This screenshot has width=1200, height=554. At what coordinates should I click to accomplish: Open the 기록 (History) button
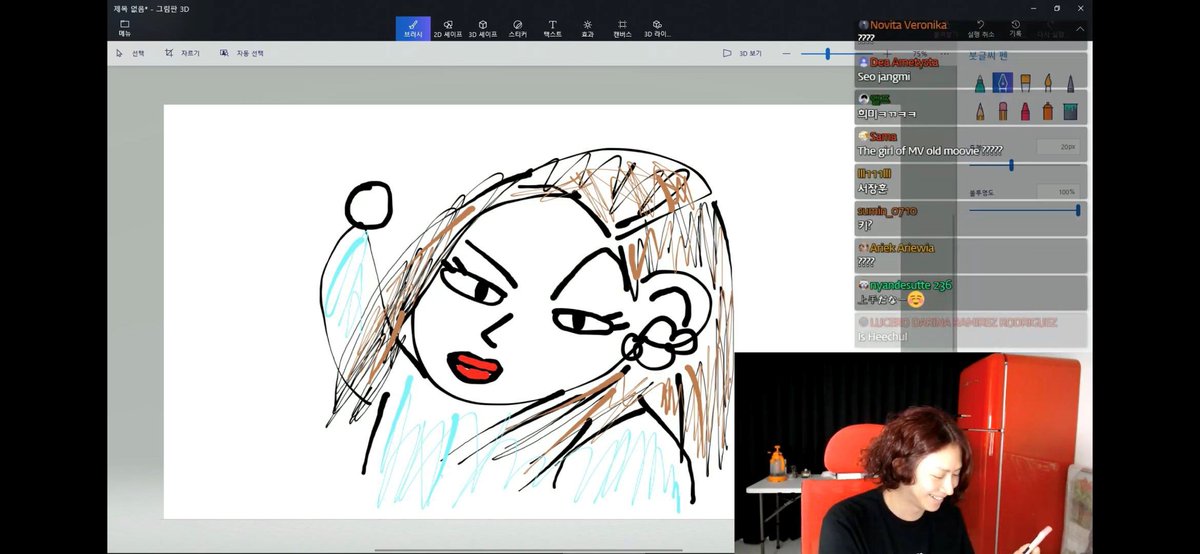point(1015,28)
